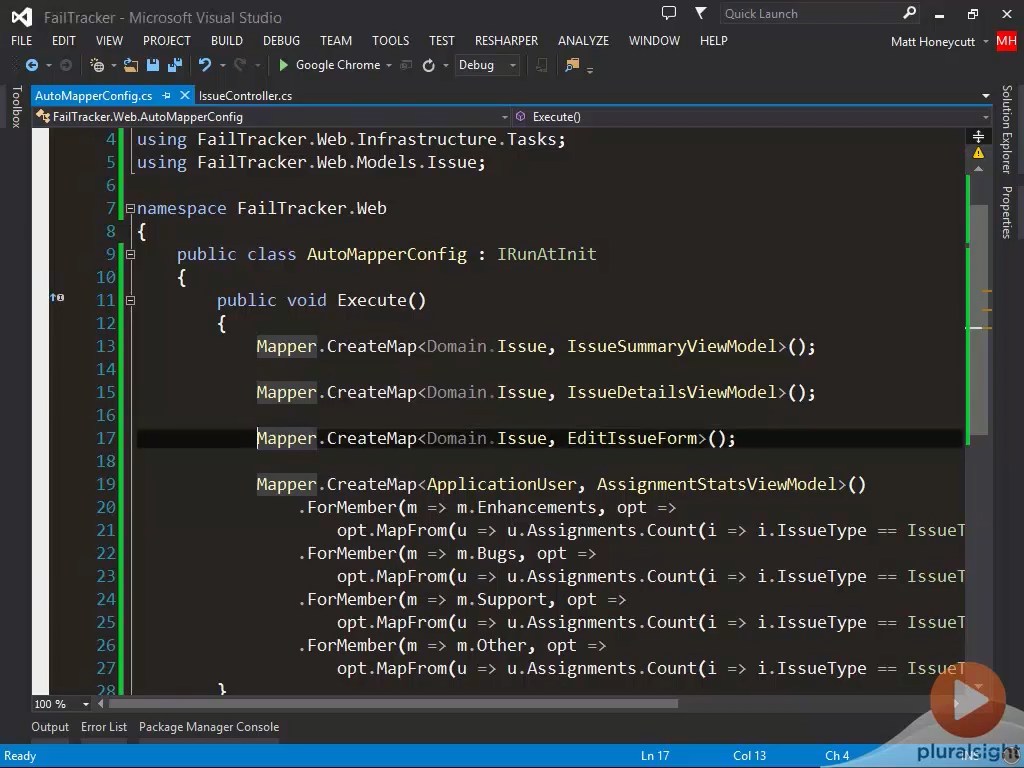Click IssueSummaryViewModel on line 13
Image resolution: width=1024 pixels, height=768 pixels.
672,346
